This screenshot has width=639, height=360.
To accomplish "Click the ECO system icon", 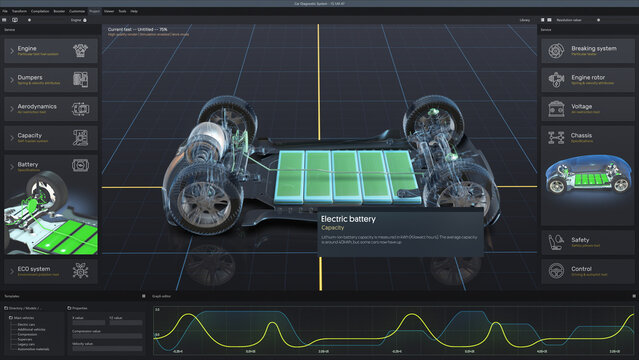I will pyautogui.click(x=80, y=270).
